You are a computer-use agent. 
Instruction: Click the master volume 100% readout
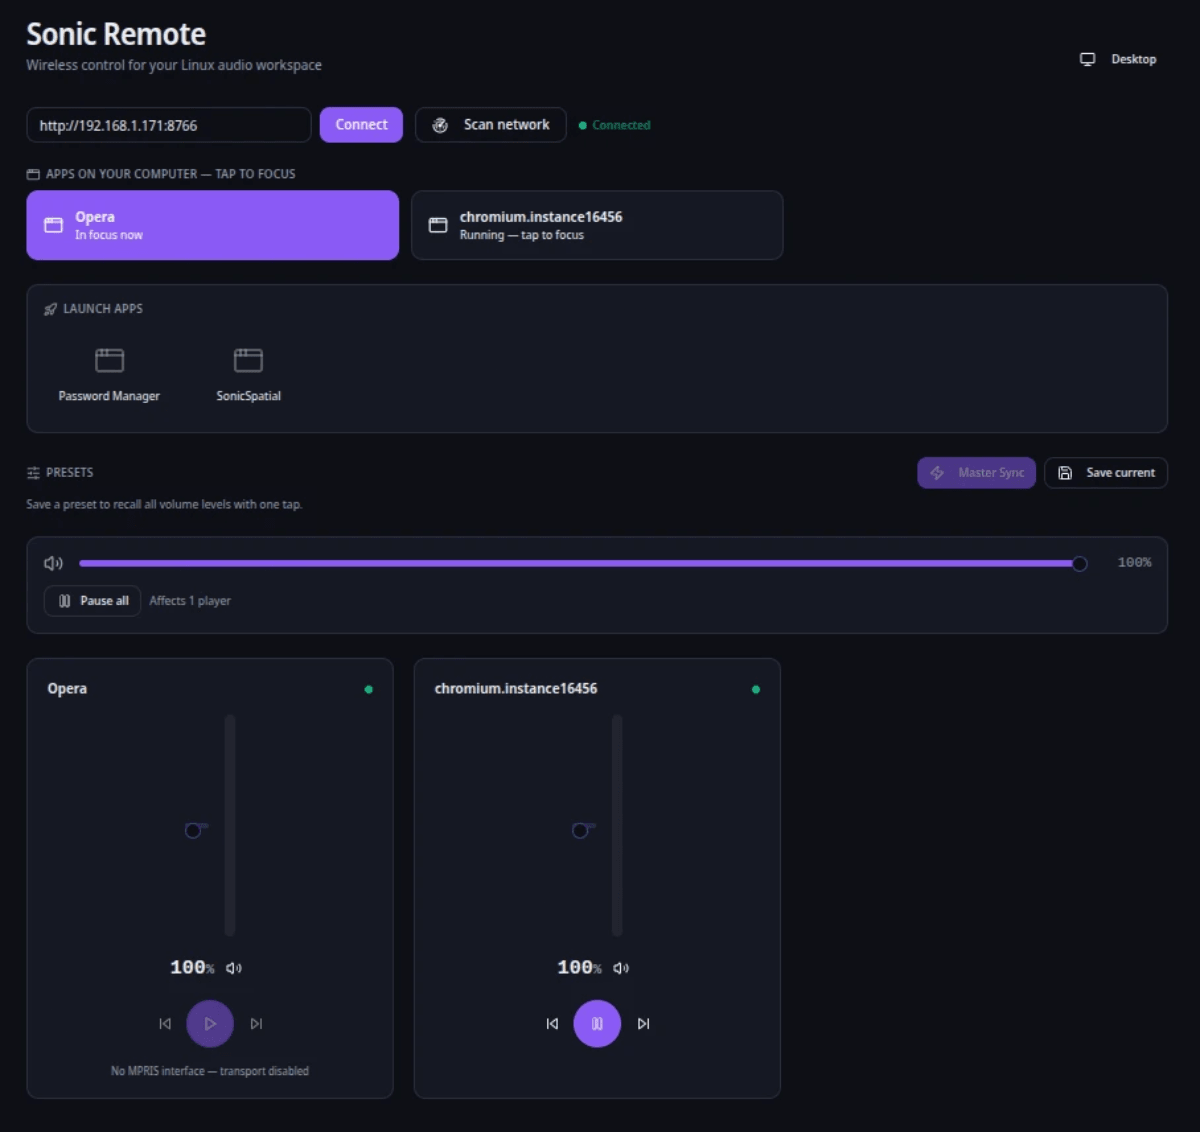pyautogui.click(x=1134, y=563)
